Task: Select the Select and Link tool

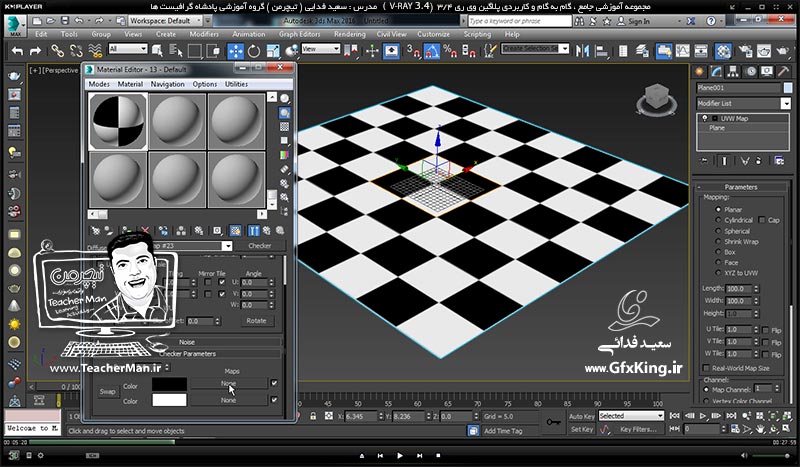Action: point(57,51)
